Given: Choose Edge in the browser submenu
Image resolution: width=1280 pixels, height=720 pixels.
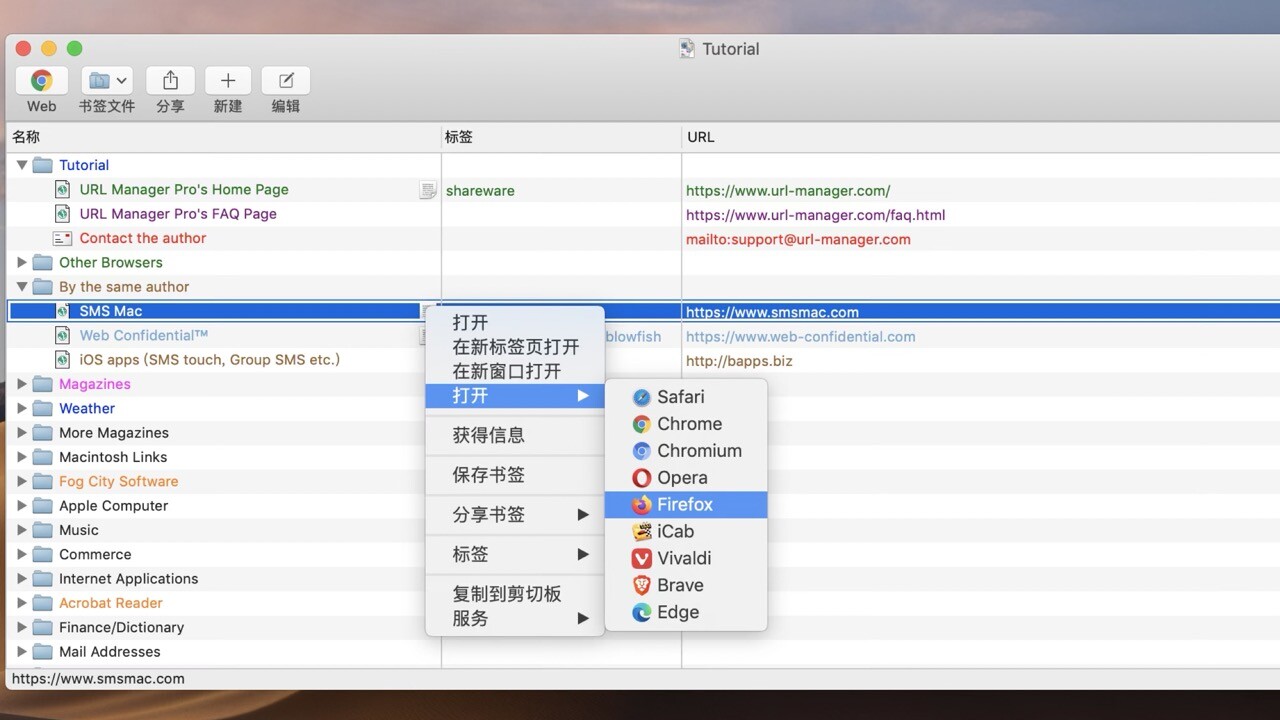Looking at the screenshot, I should pyautogui.click(x=686, y=612).
